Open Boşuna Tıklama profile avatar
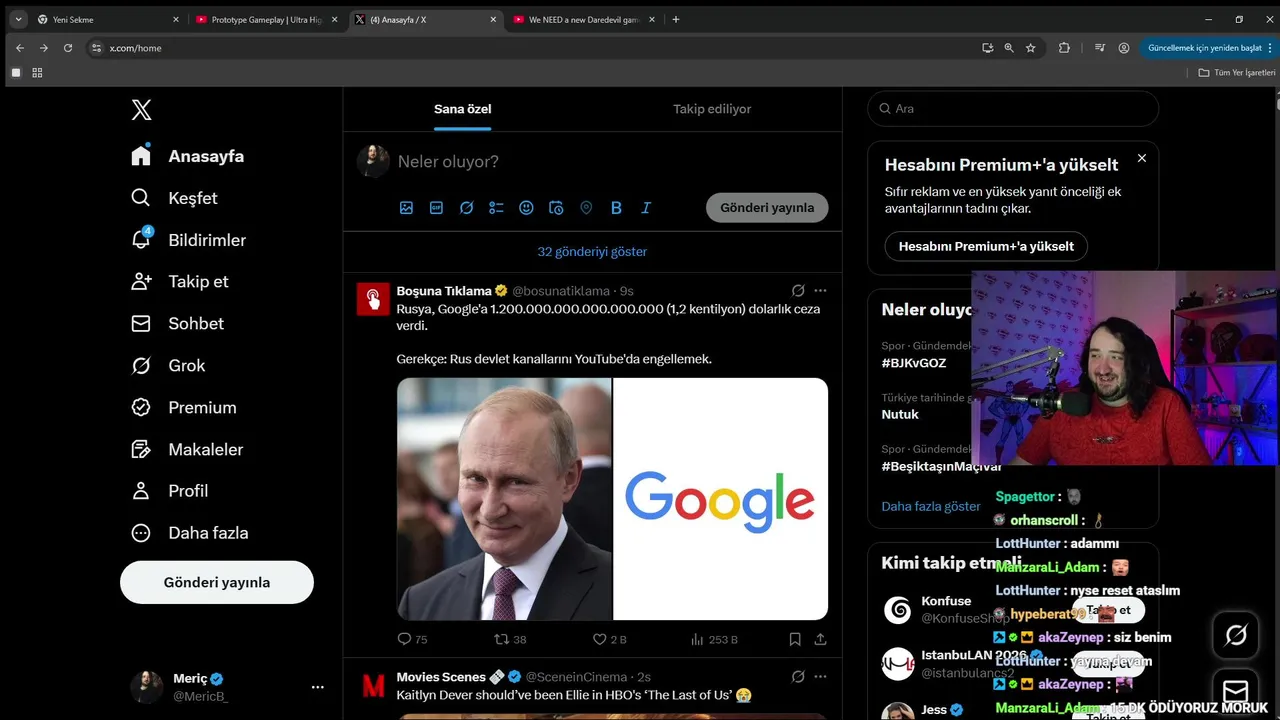This screenshot has height=720, width=1280. 373,299
